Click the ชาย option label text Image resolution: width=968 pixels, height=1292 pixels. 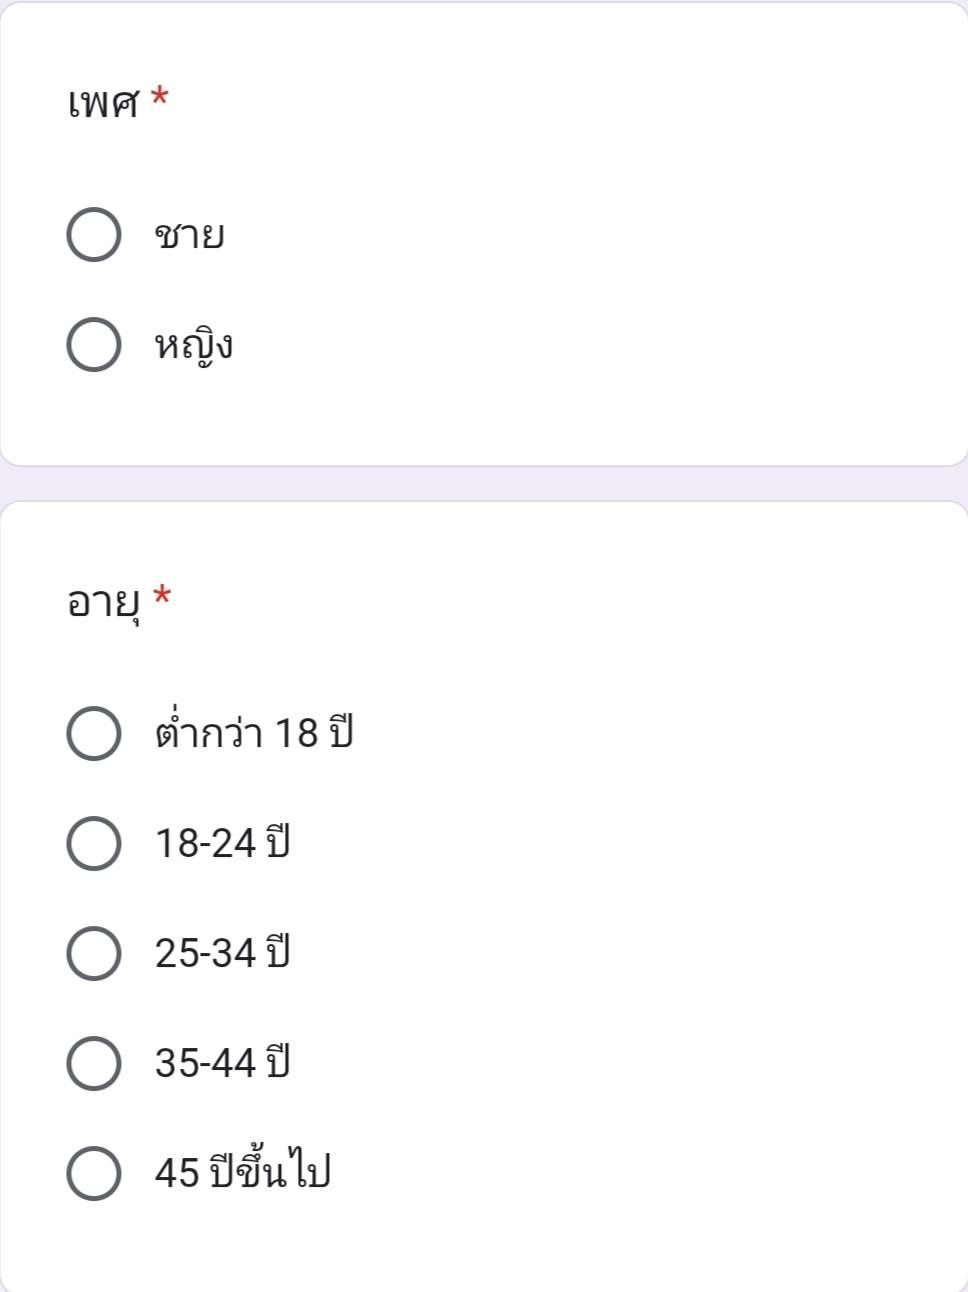click(189, 236)
